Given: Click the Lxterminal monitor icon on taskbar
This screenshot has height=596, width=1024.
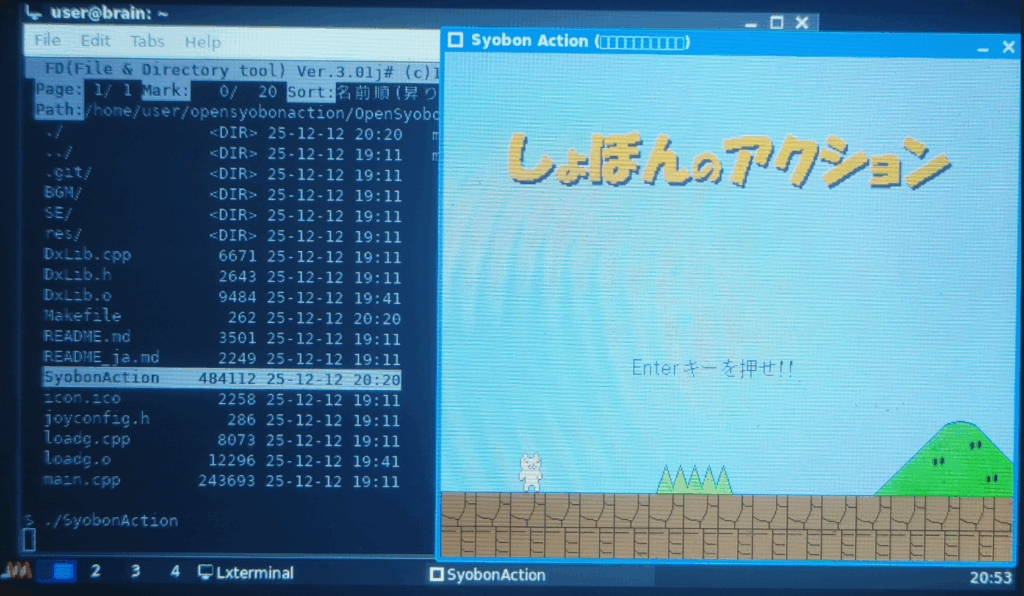Looking at the screenshot, I should point(205,573).
